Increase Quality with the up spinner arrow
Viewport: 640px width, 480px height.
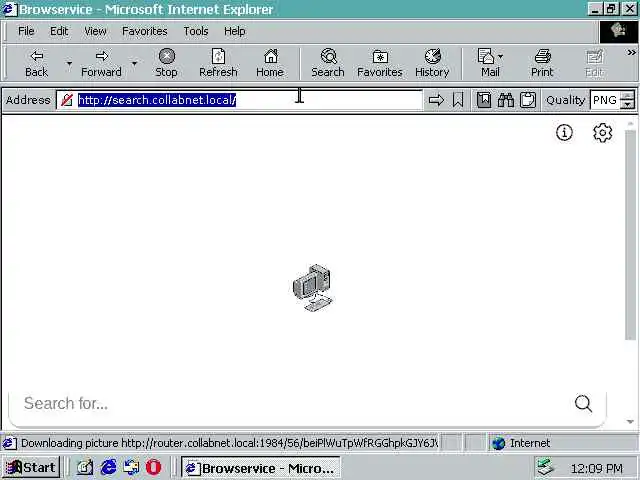point(627,96)
